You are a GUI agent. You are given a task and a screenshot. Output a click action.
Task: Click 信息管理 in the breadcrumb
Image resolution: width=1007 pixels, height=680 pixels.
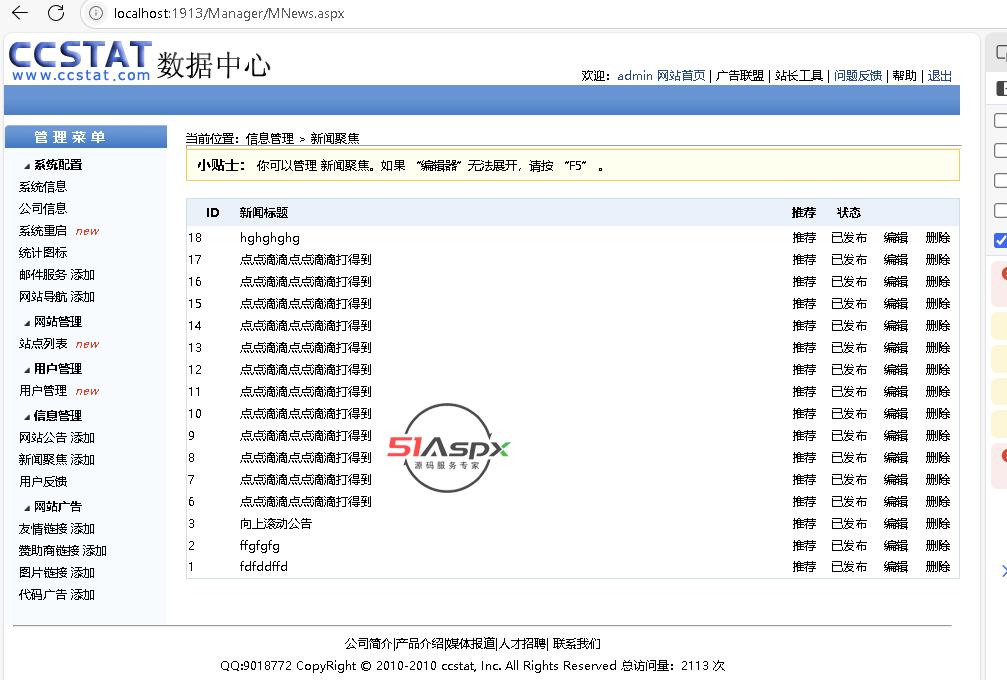270,139
